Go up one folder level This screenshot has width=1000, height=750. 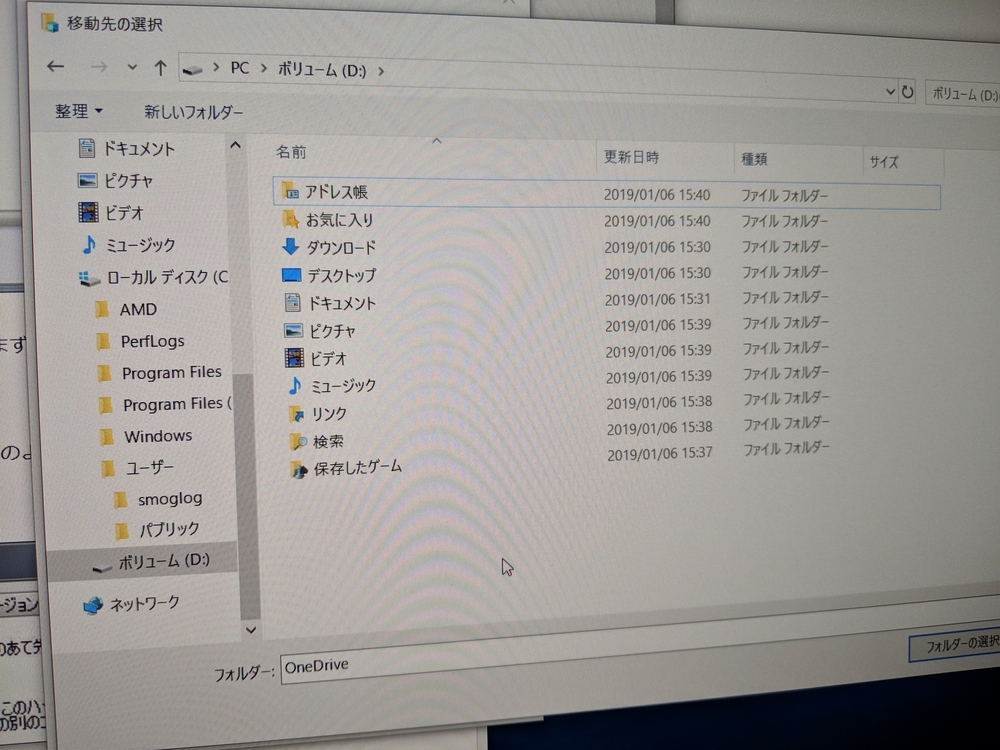coord(160,68)
